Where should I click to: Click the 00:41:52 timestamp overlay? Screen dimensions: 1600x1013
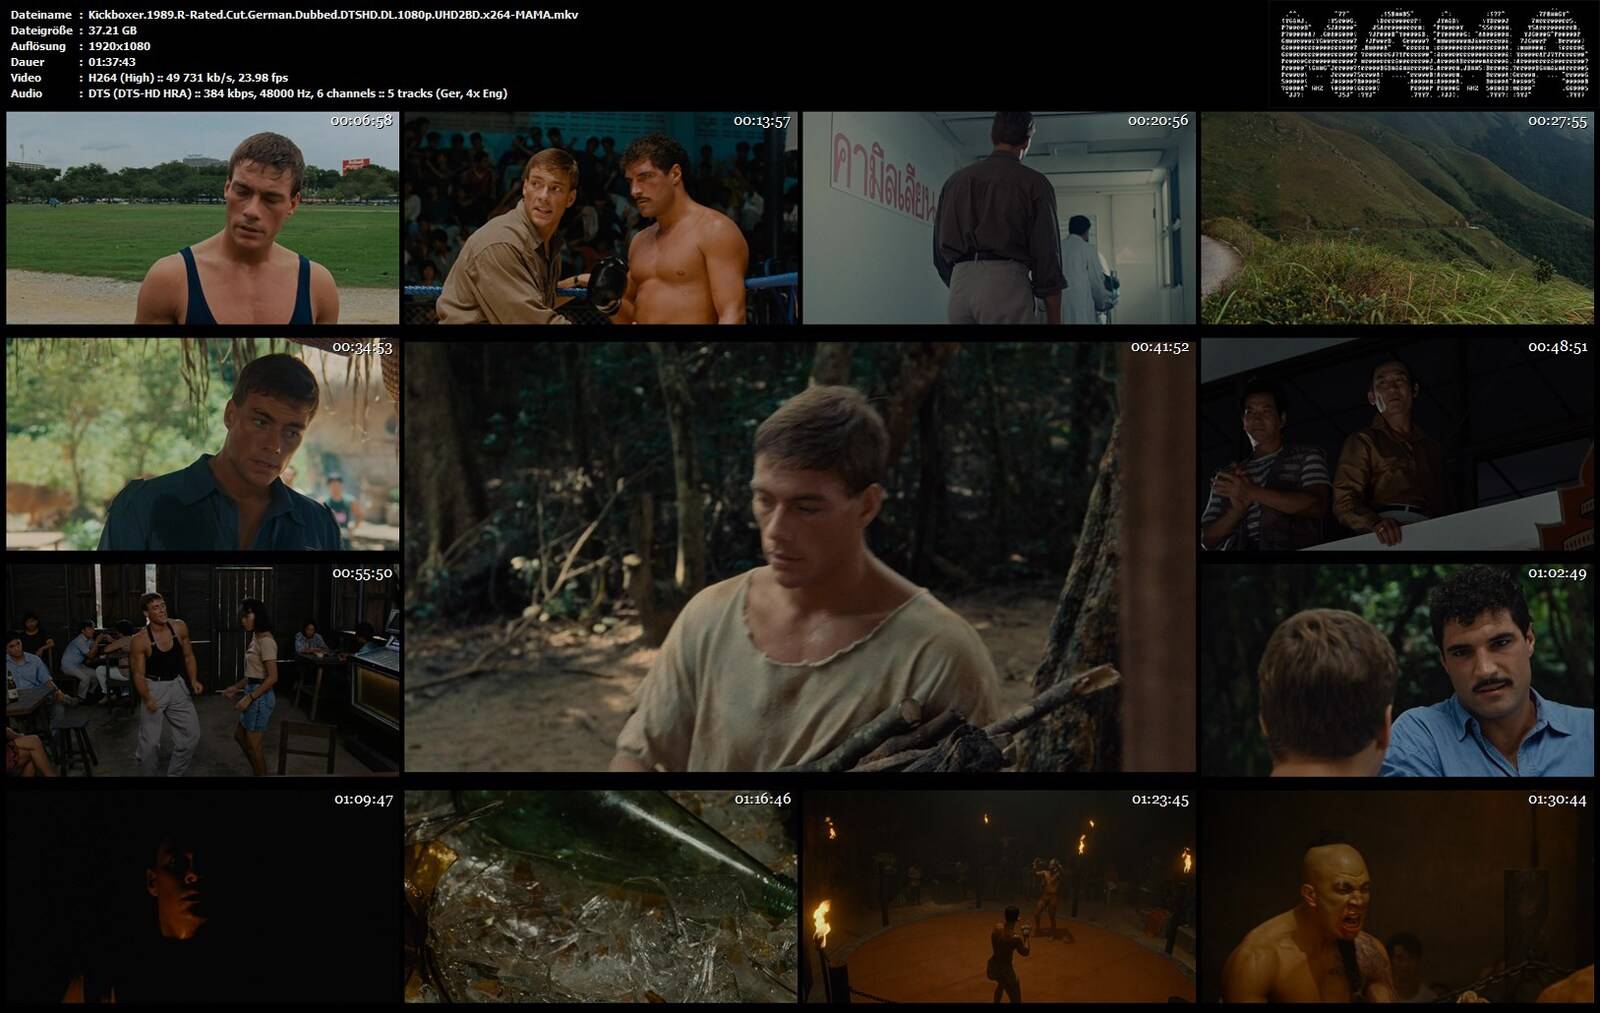tap(1160, 347)
